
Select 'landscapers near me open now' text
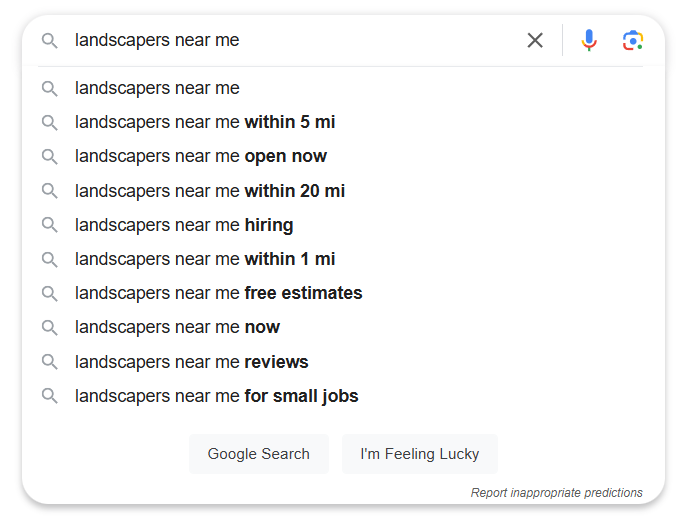(x=201, y=156)
